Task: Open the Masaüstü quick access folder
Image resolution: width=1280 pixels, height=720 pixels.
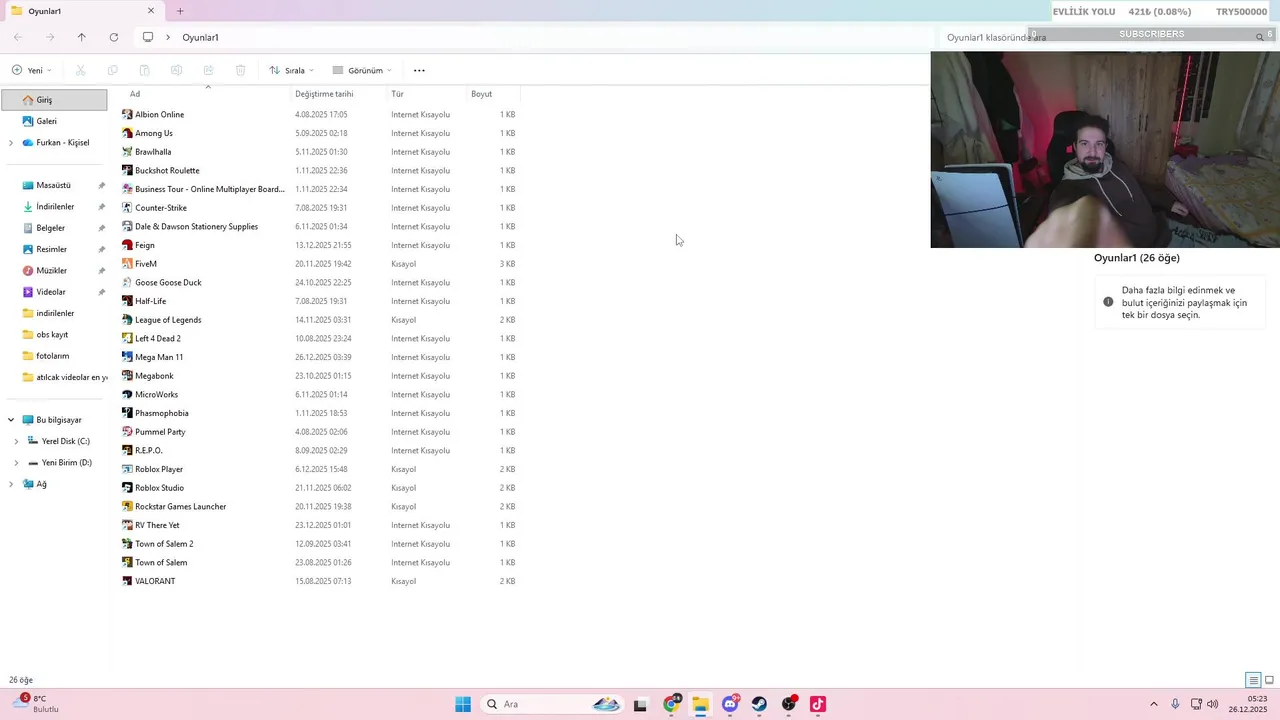Action: pos(55,185)
